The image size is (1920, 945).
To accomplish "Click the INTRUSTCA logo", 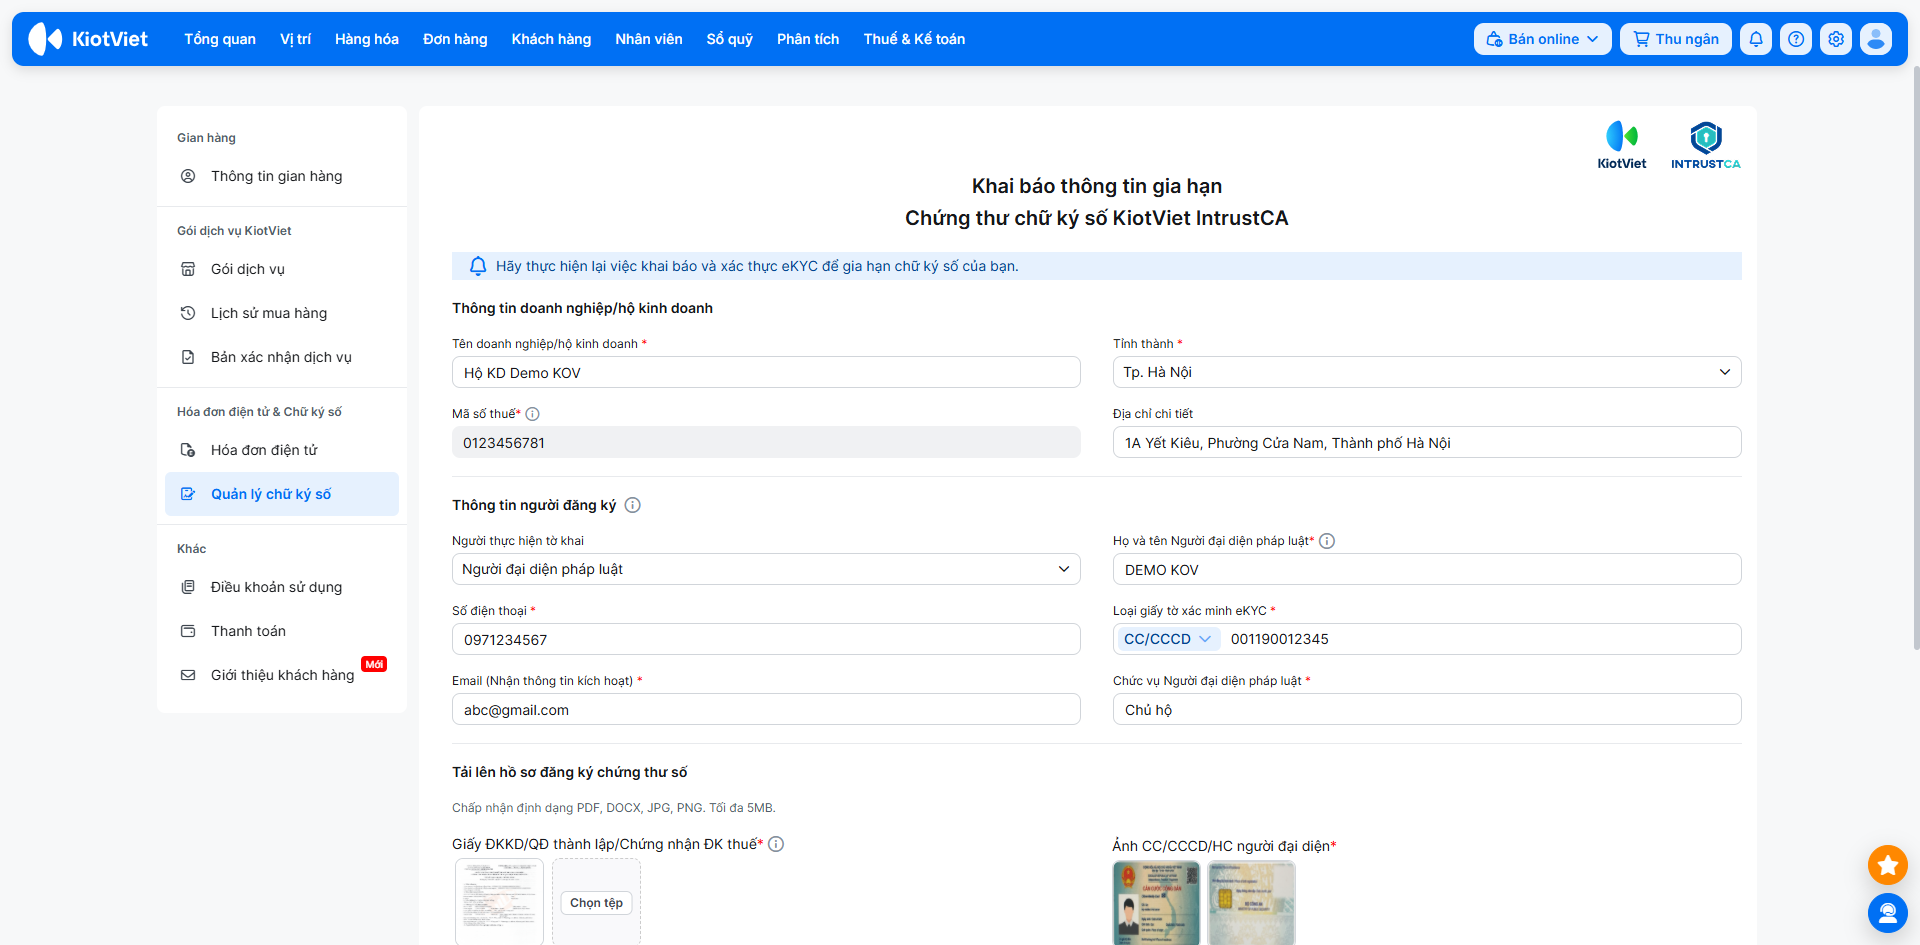I will pyautogui.click(x=1706, y=146).
